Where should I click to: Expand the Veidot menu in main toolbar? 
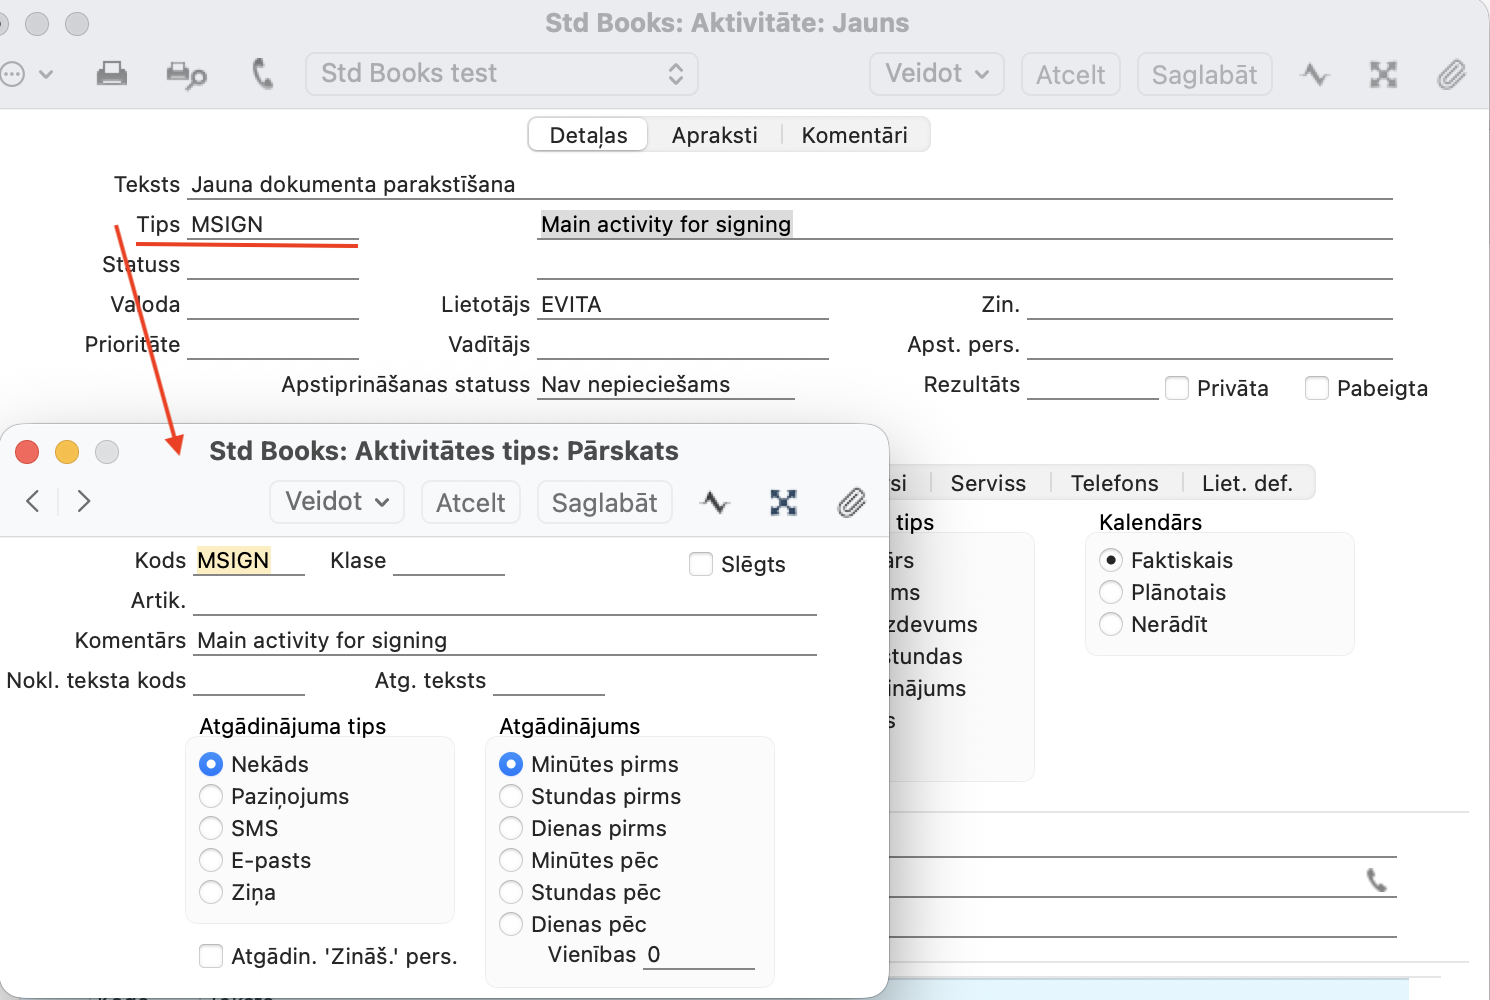coord(937,74)
